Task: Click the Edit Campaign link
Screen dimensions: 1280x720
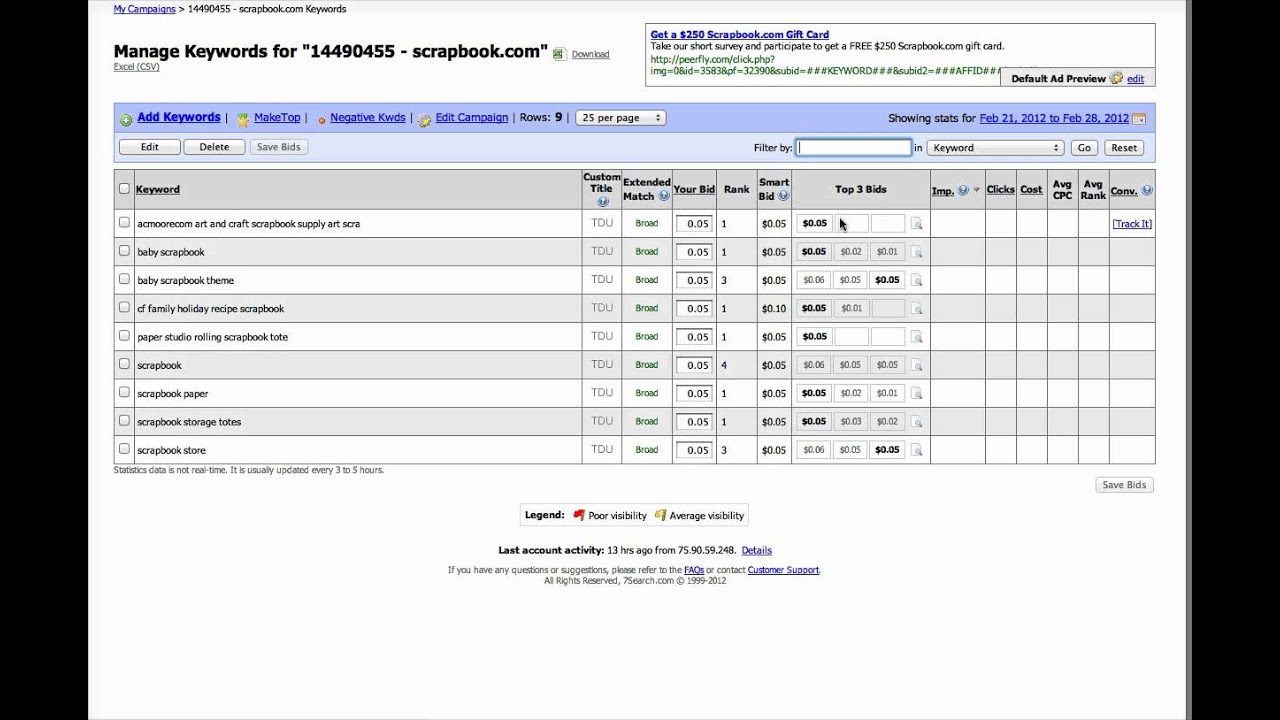Action: (x=472, y=117)
